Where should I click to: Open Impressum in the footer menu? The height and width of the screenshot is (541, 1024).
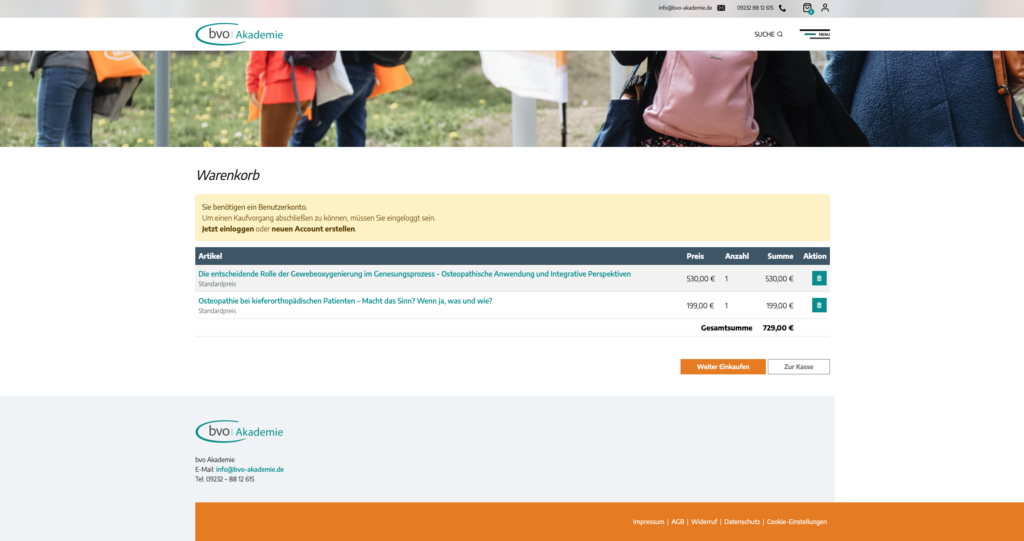tap(648, 521)
